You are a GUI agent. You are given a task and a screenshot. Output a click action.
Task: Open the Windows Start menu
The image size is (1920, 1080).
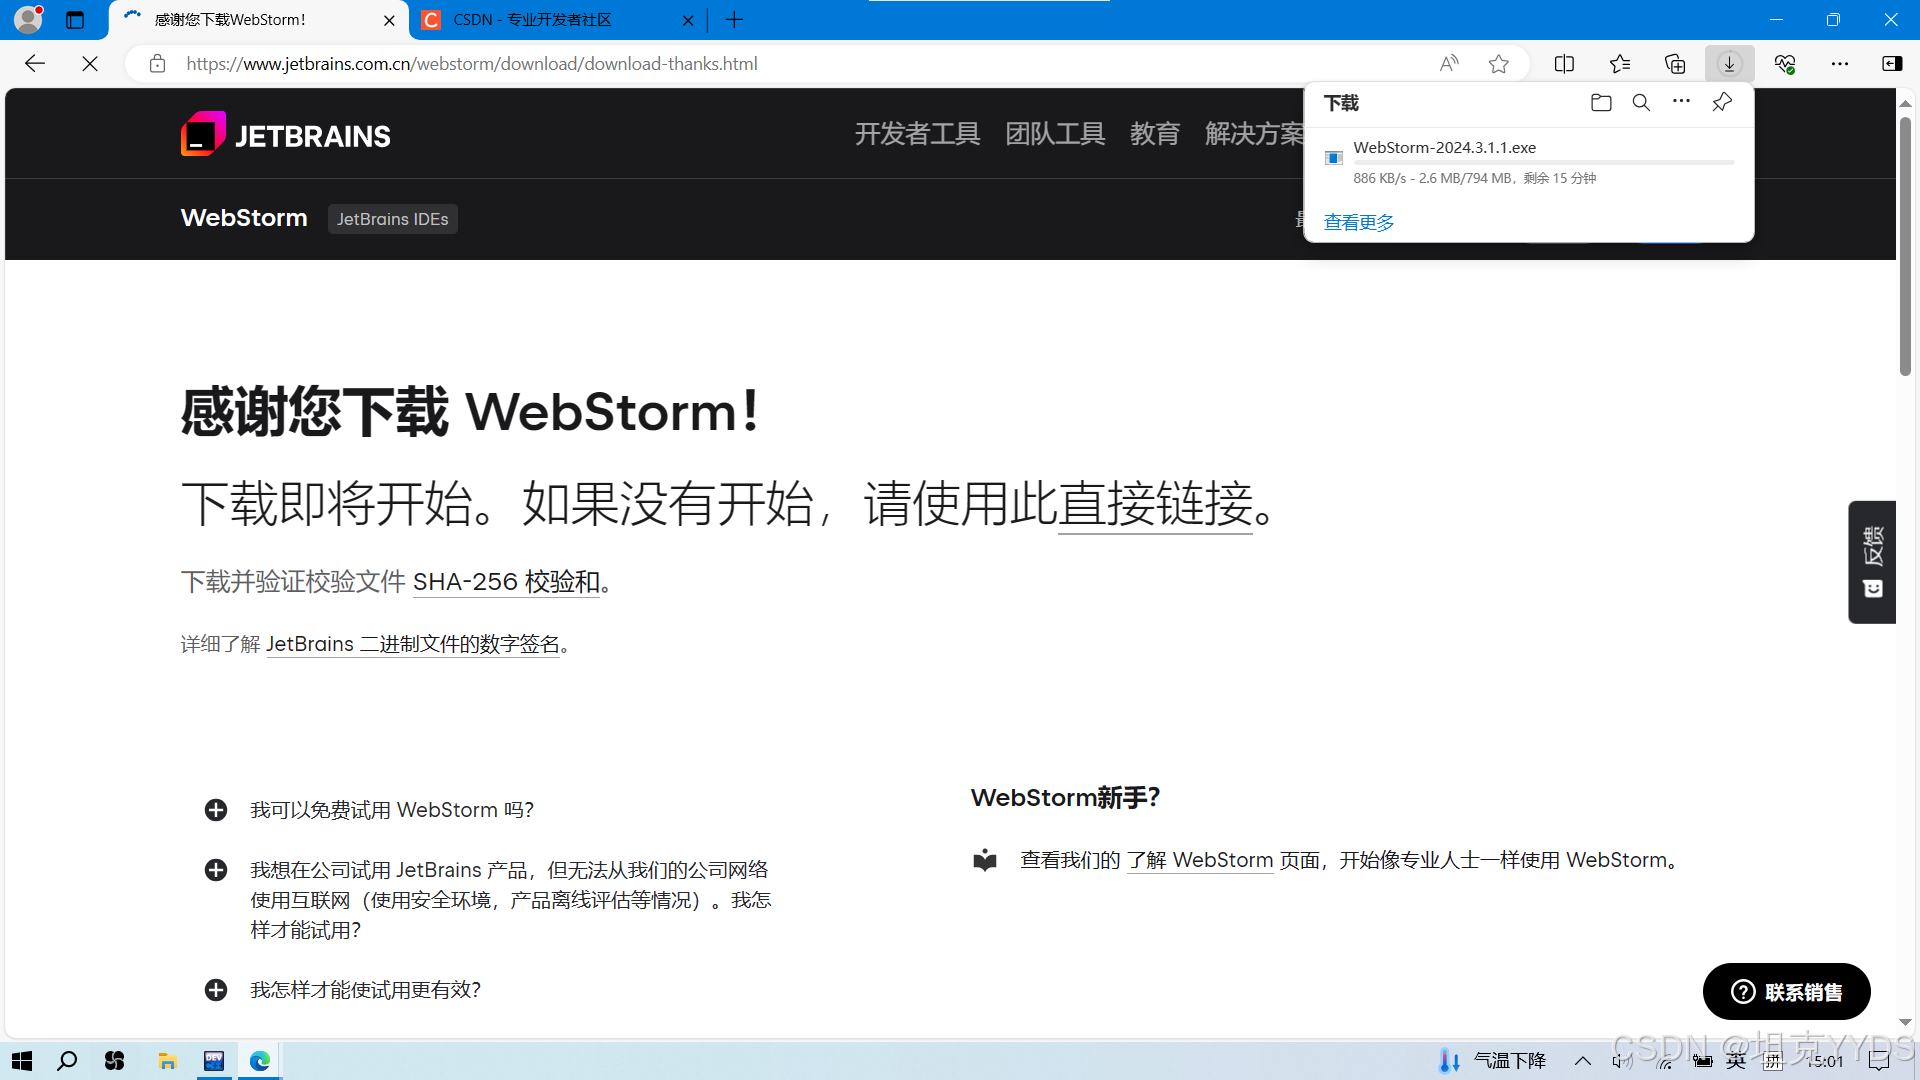coord(22,1061)
